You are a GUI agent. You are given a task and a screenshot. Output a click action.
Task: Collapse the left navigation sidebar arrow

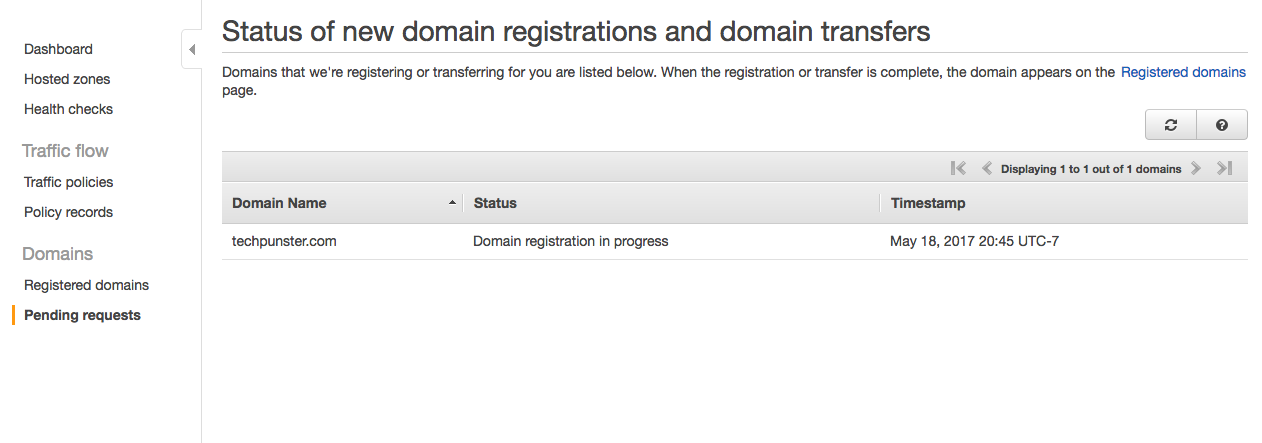[192, 49]
